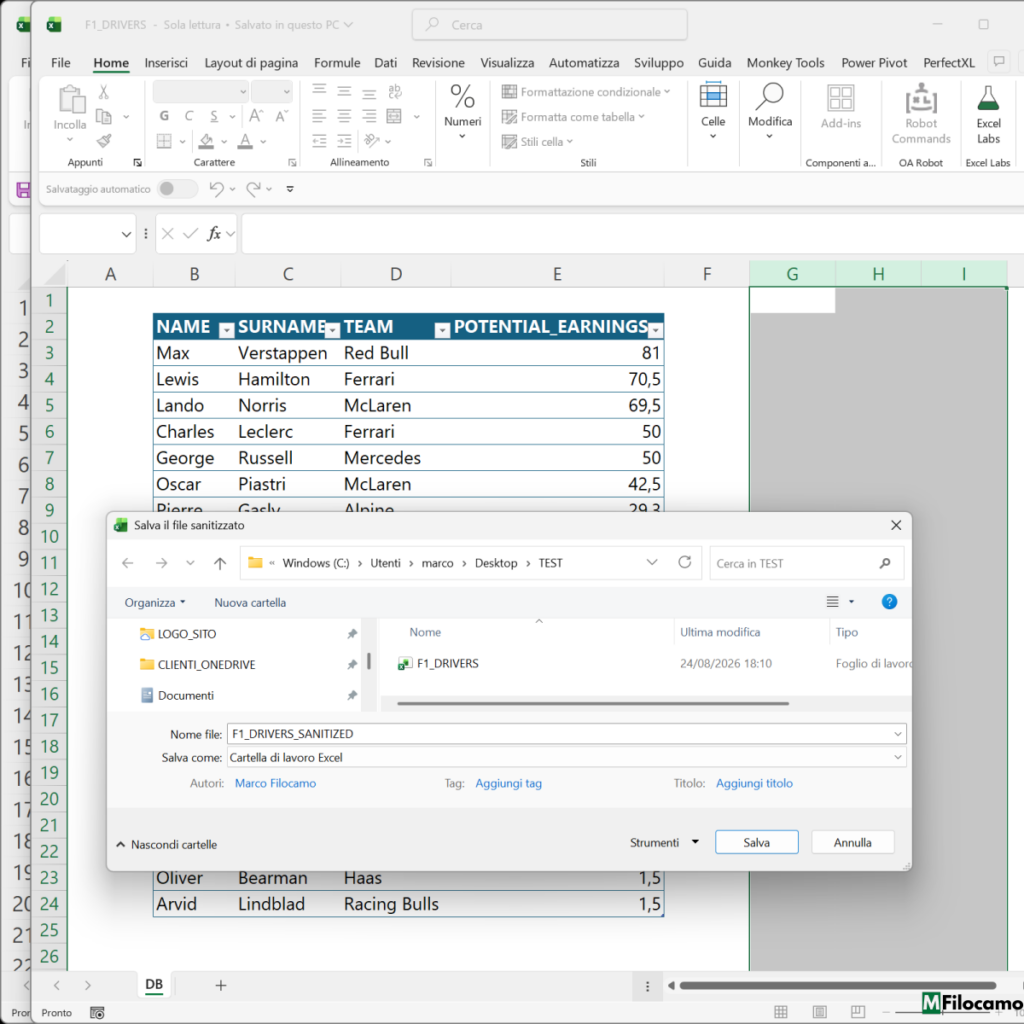The height and width of the screenshot is (1024, 1024).
Task: Click the Nome file input field
Action: (566, 734)
